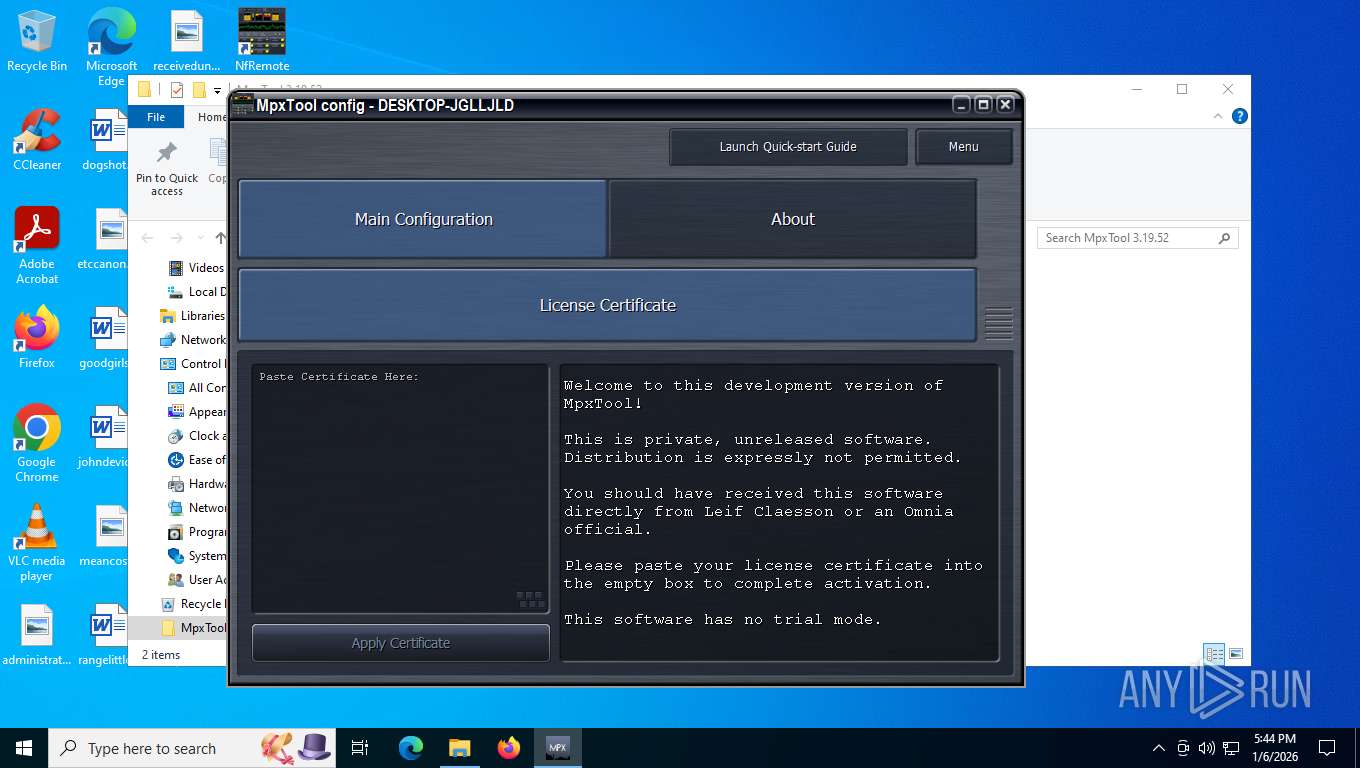Click the File tab in File Explorer

pyautogui.click(x=156, y=117)
